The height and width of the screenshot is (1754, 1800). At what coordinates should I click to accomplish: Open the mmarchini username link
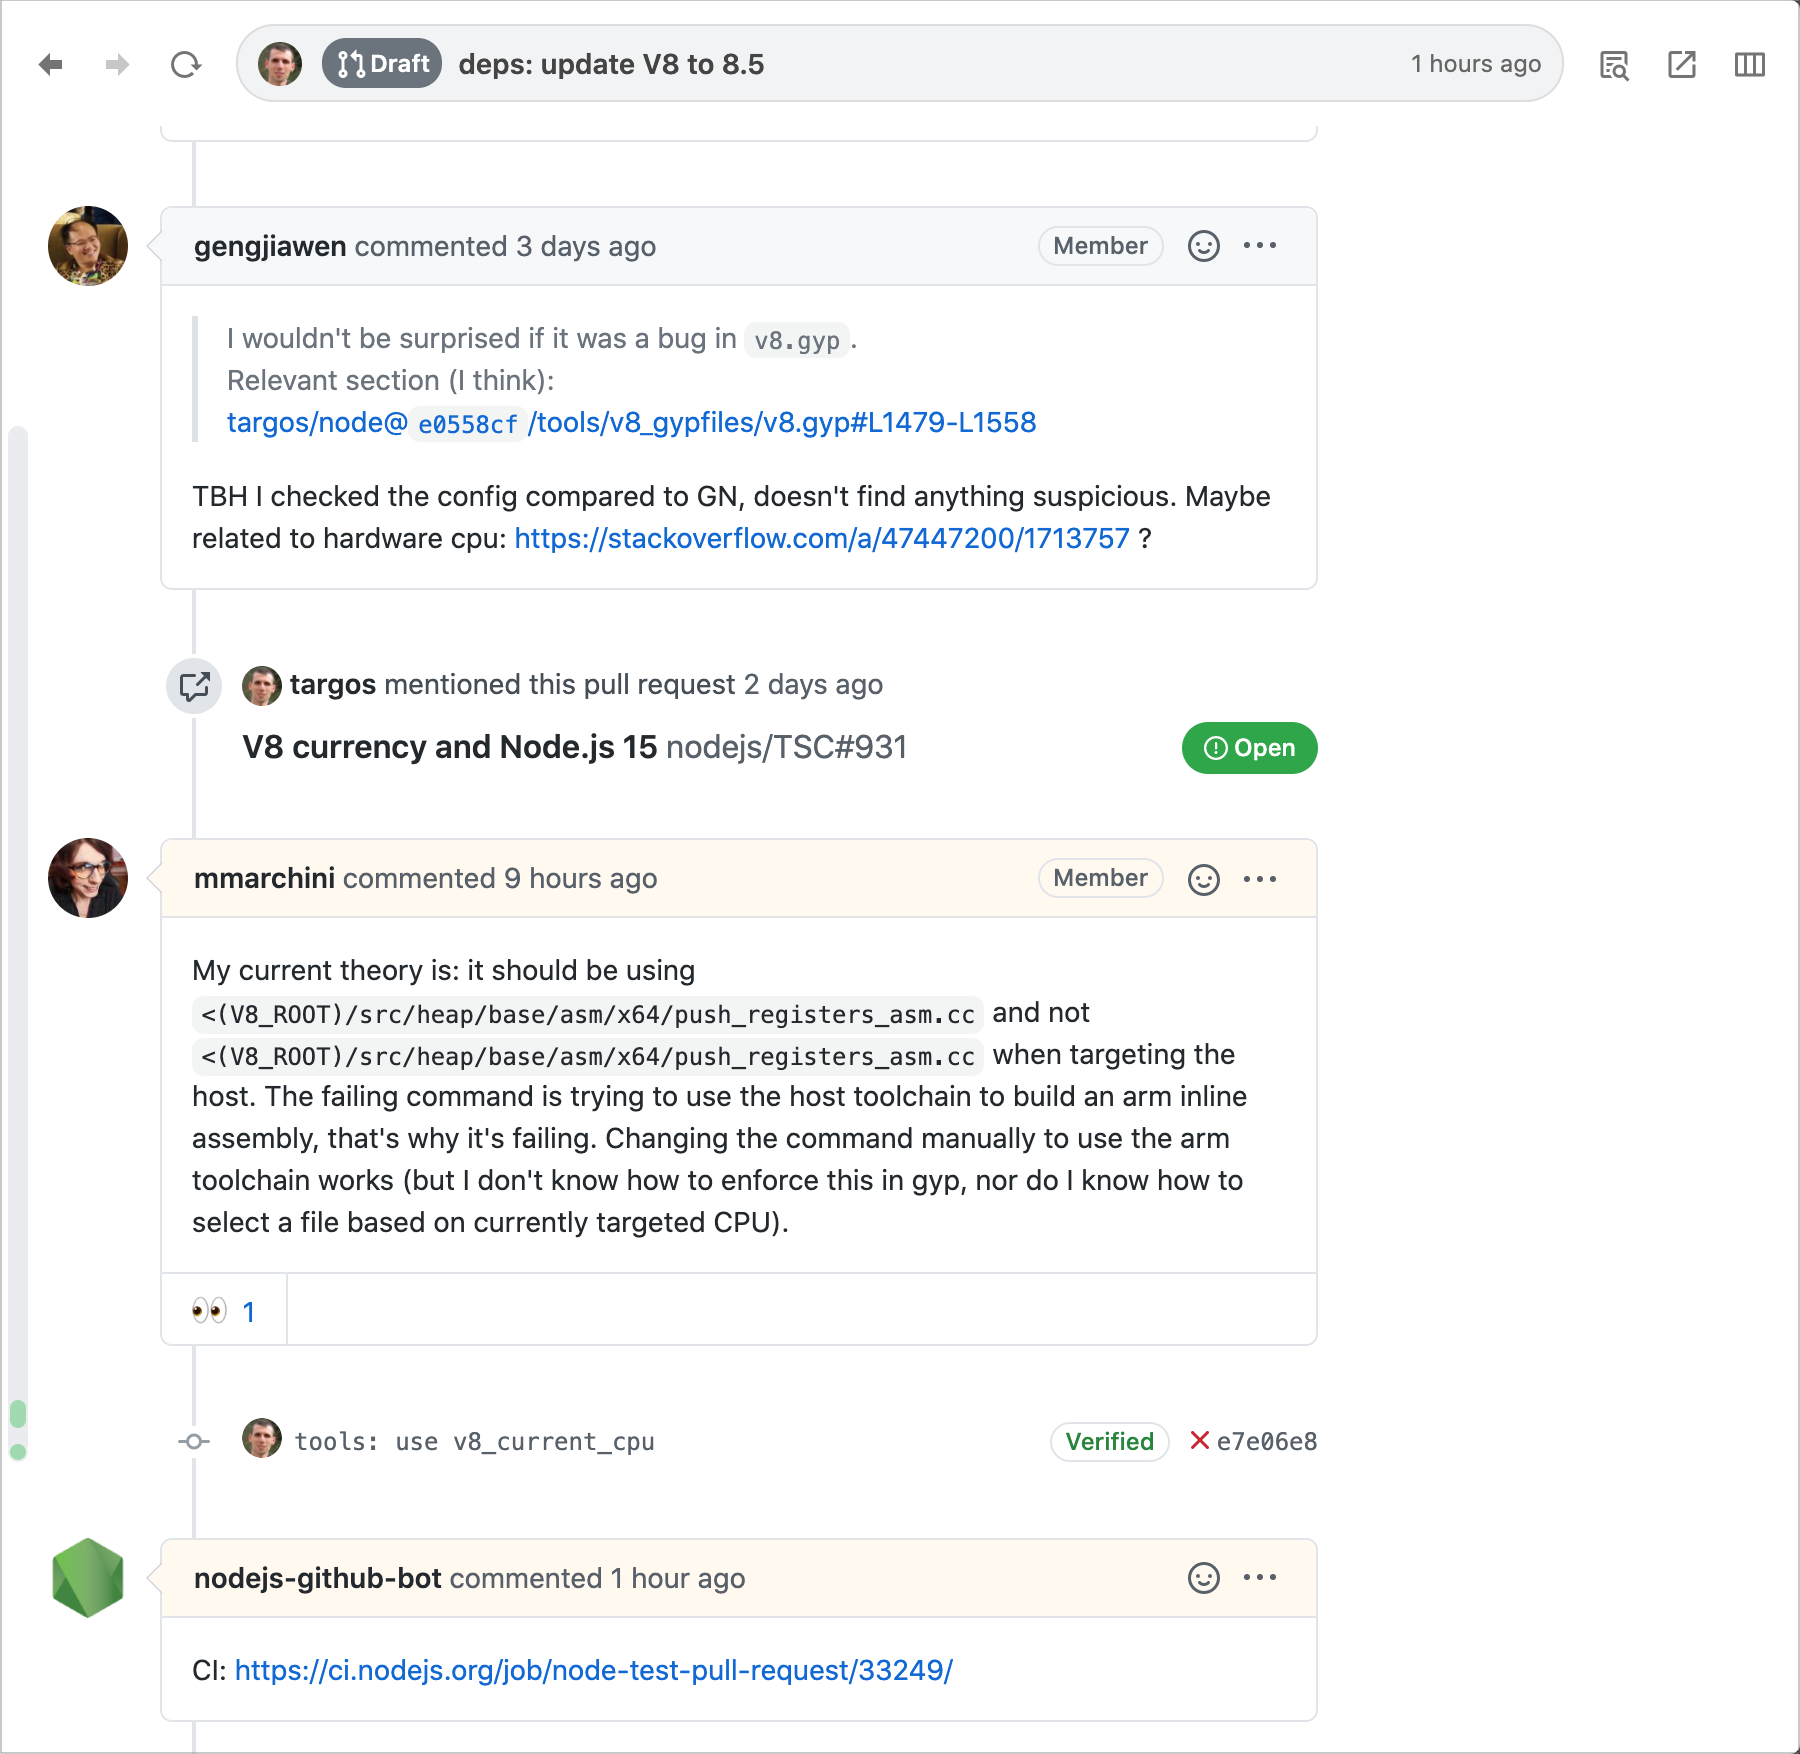coord(264,878)
